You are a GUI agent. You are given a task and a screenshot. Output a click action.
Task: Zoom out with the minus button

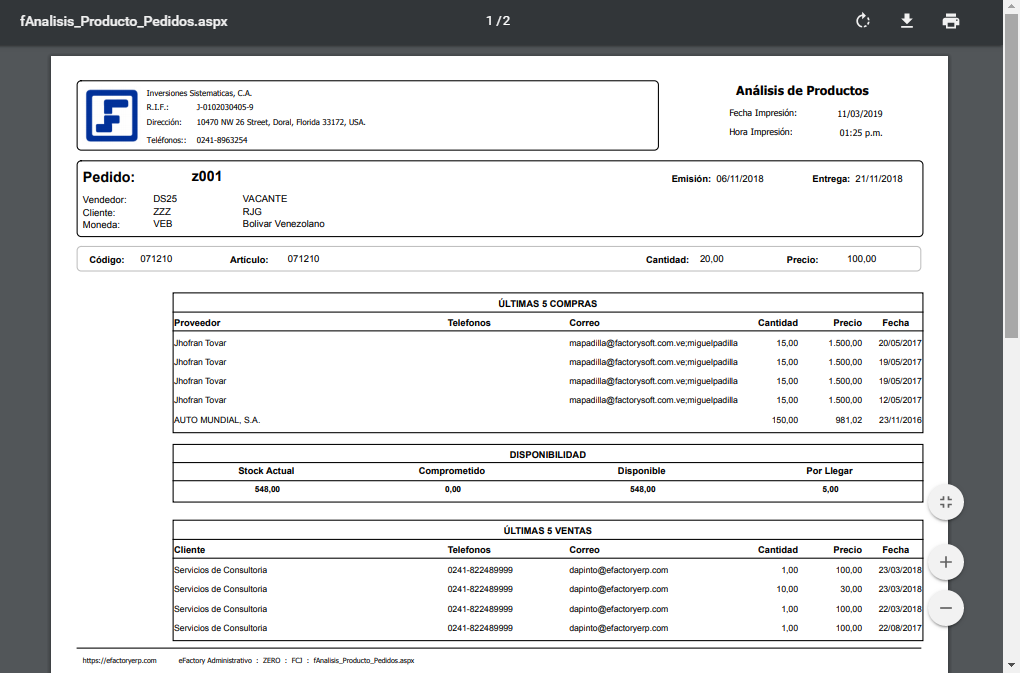[x=945, y=607]
